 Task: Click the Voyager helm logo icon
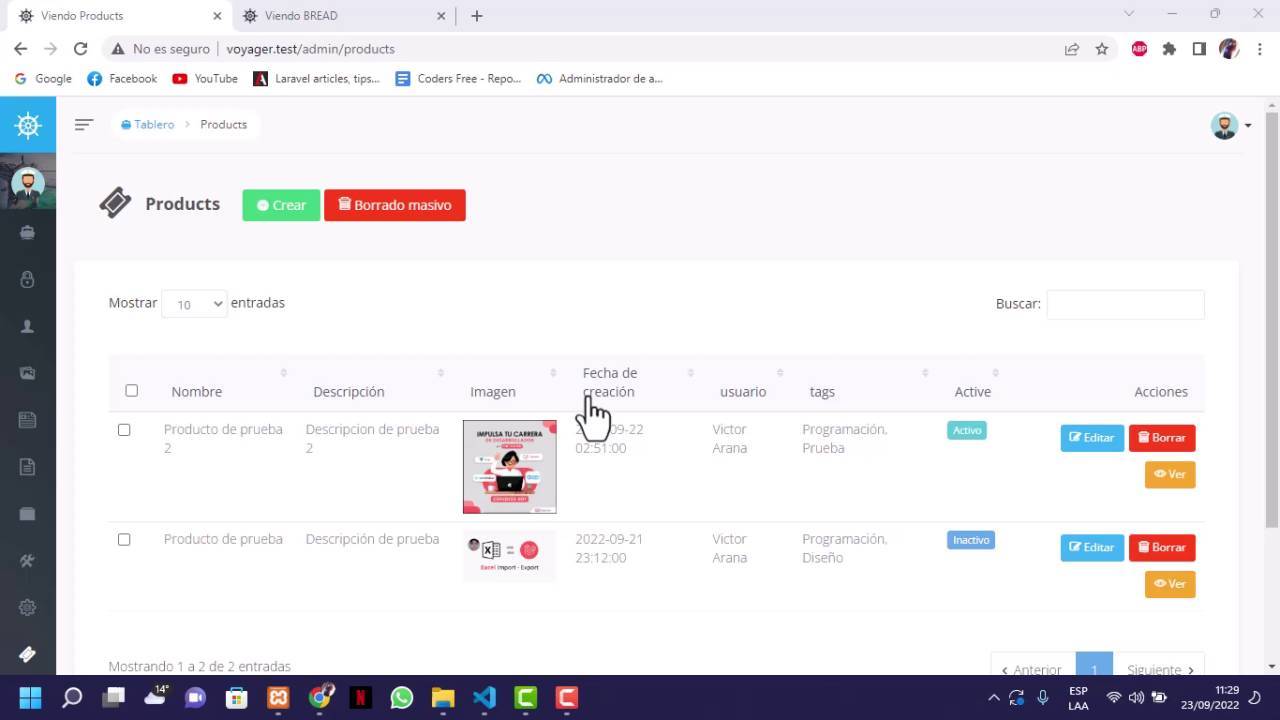[x=28, y=125]
